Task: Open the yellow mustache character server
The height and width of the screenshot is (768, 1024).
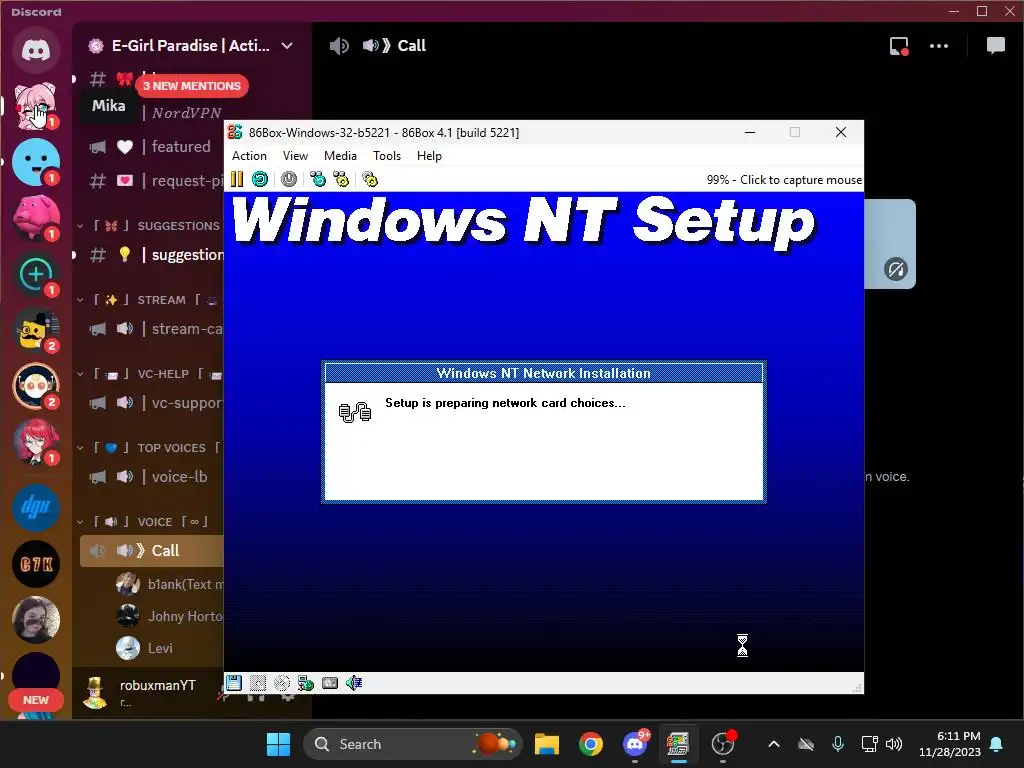Action: coord(36,330)
